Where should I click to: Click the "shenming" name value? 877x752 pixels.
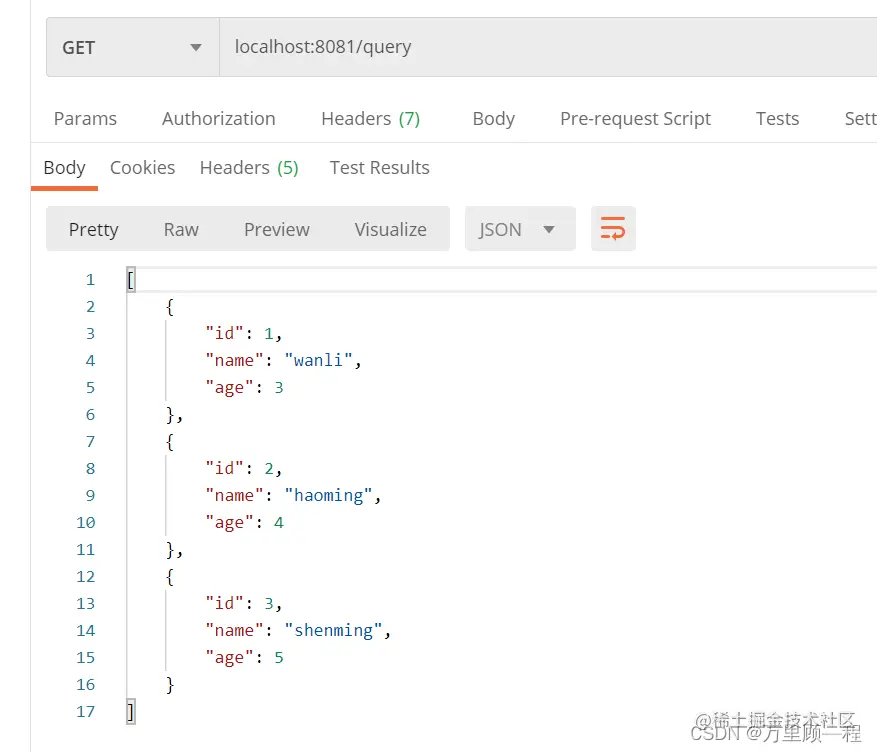pos(333,631)
